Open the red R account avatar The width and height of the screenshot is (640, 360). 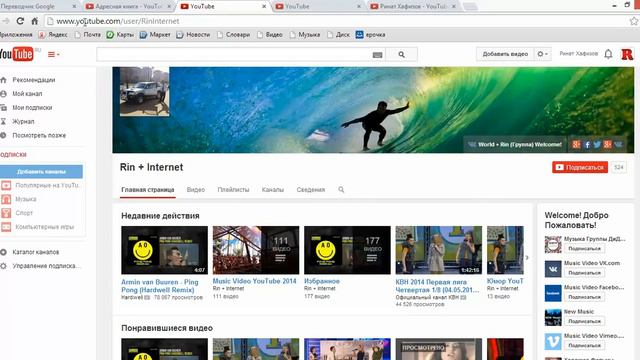coord(627,54)
